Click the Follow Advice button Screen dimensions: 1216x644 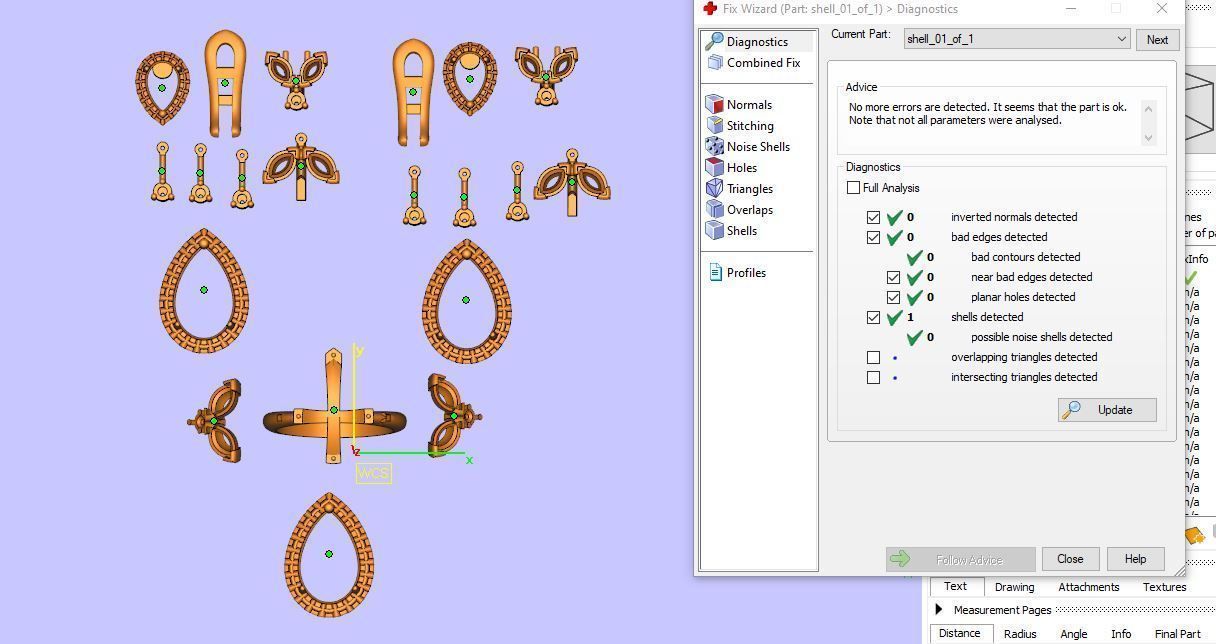[x=960, y=560]
